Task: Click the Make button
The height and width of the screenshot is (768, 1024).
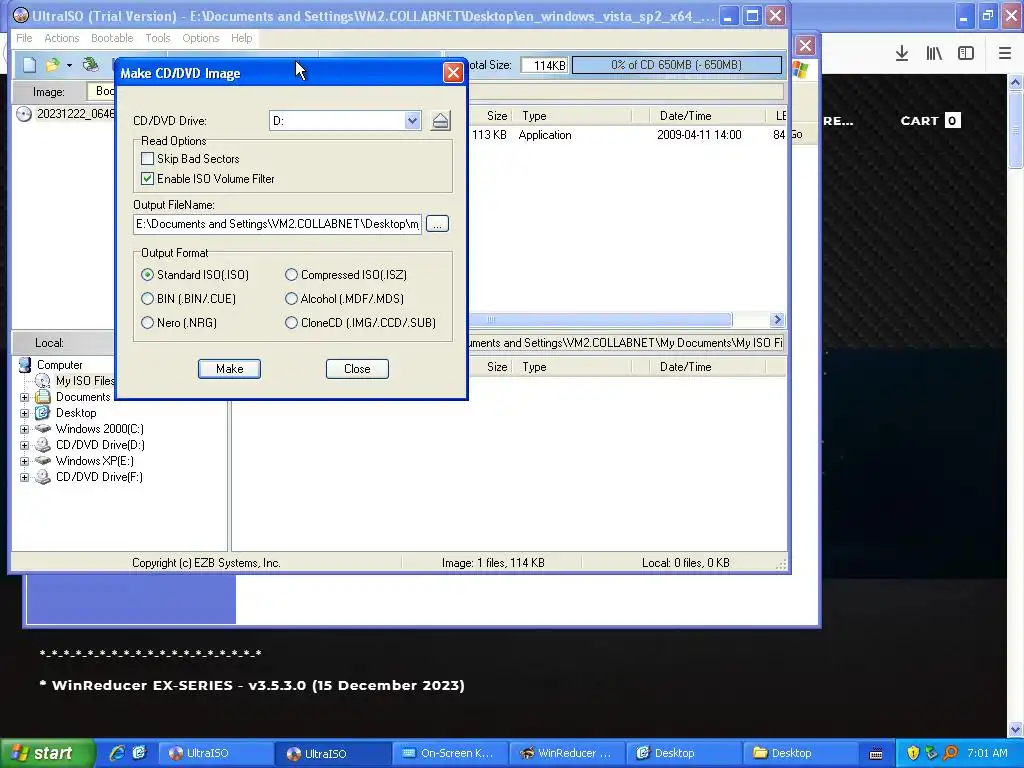Action: tap(229, 369)
